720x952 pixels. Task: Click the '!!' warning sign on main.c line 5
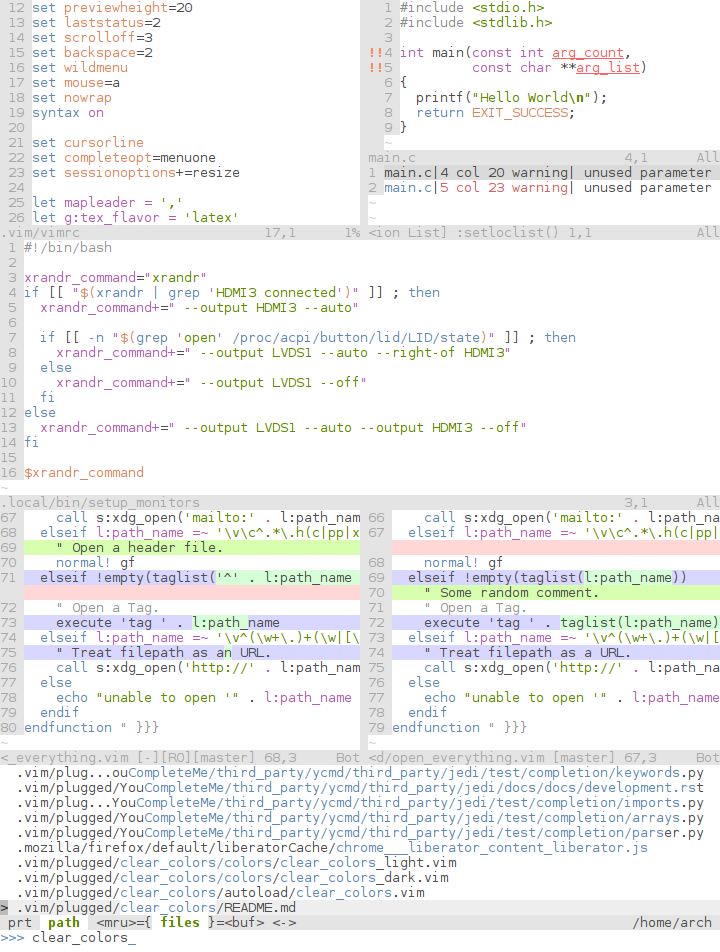[376, 67]
